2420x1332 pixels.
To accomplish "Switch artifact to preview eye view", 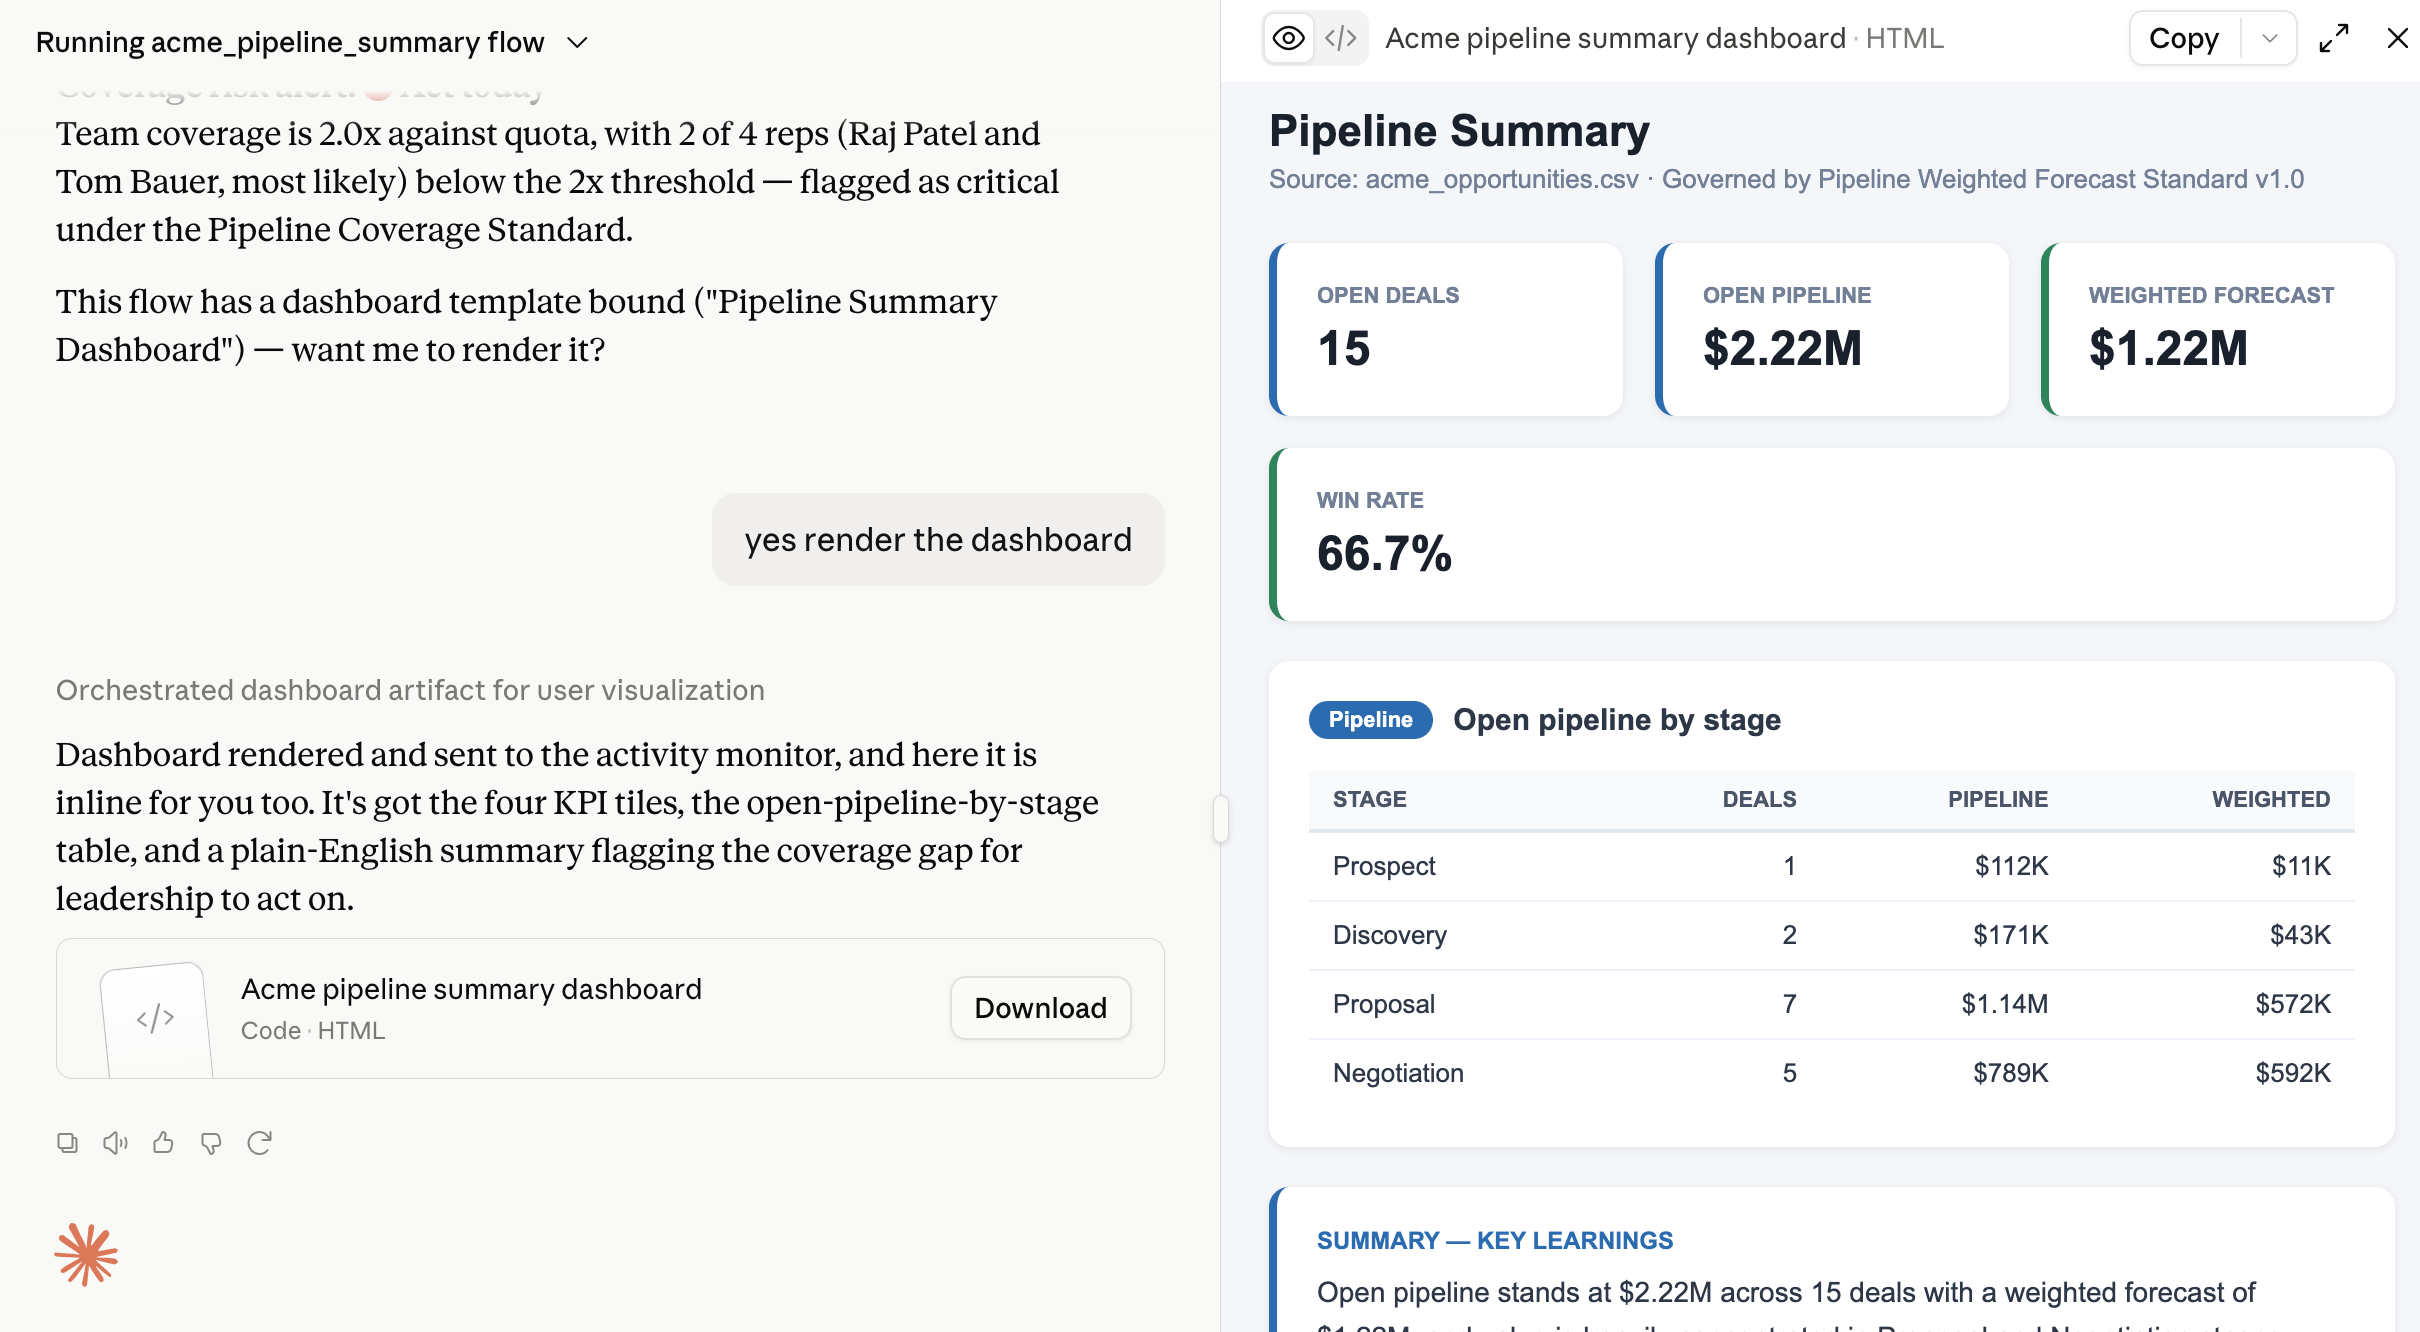I will click(1288, 39).
